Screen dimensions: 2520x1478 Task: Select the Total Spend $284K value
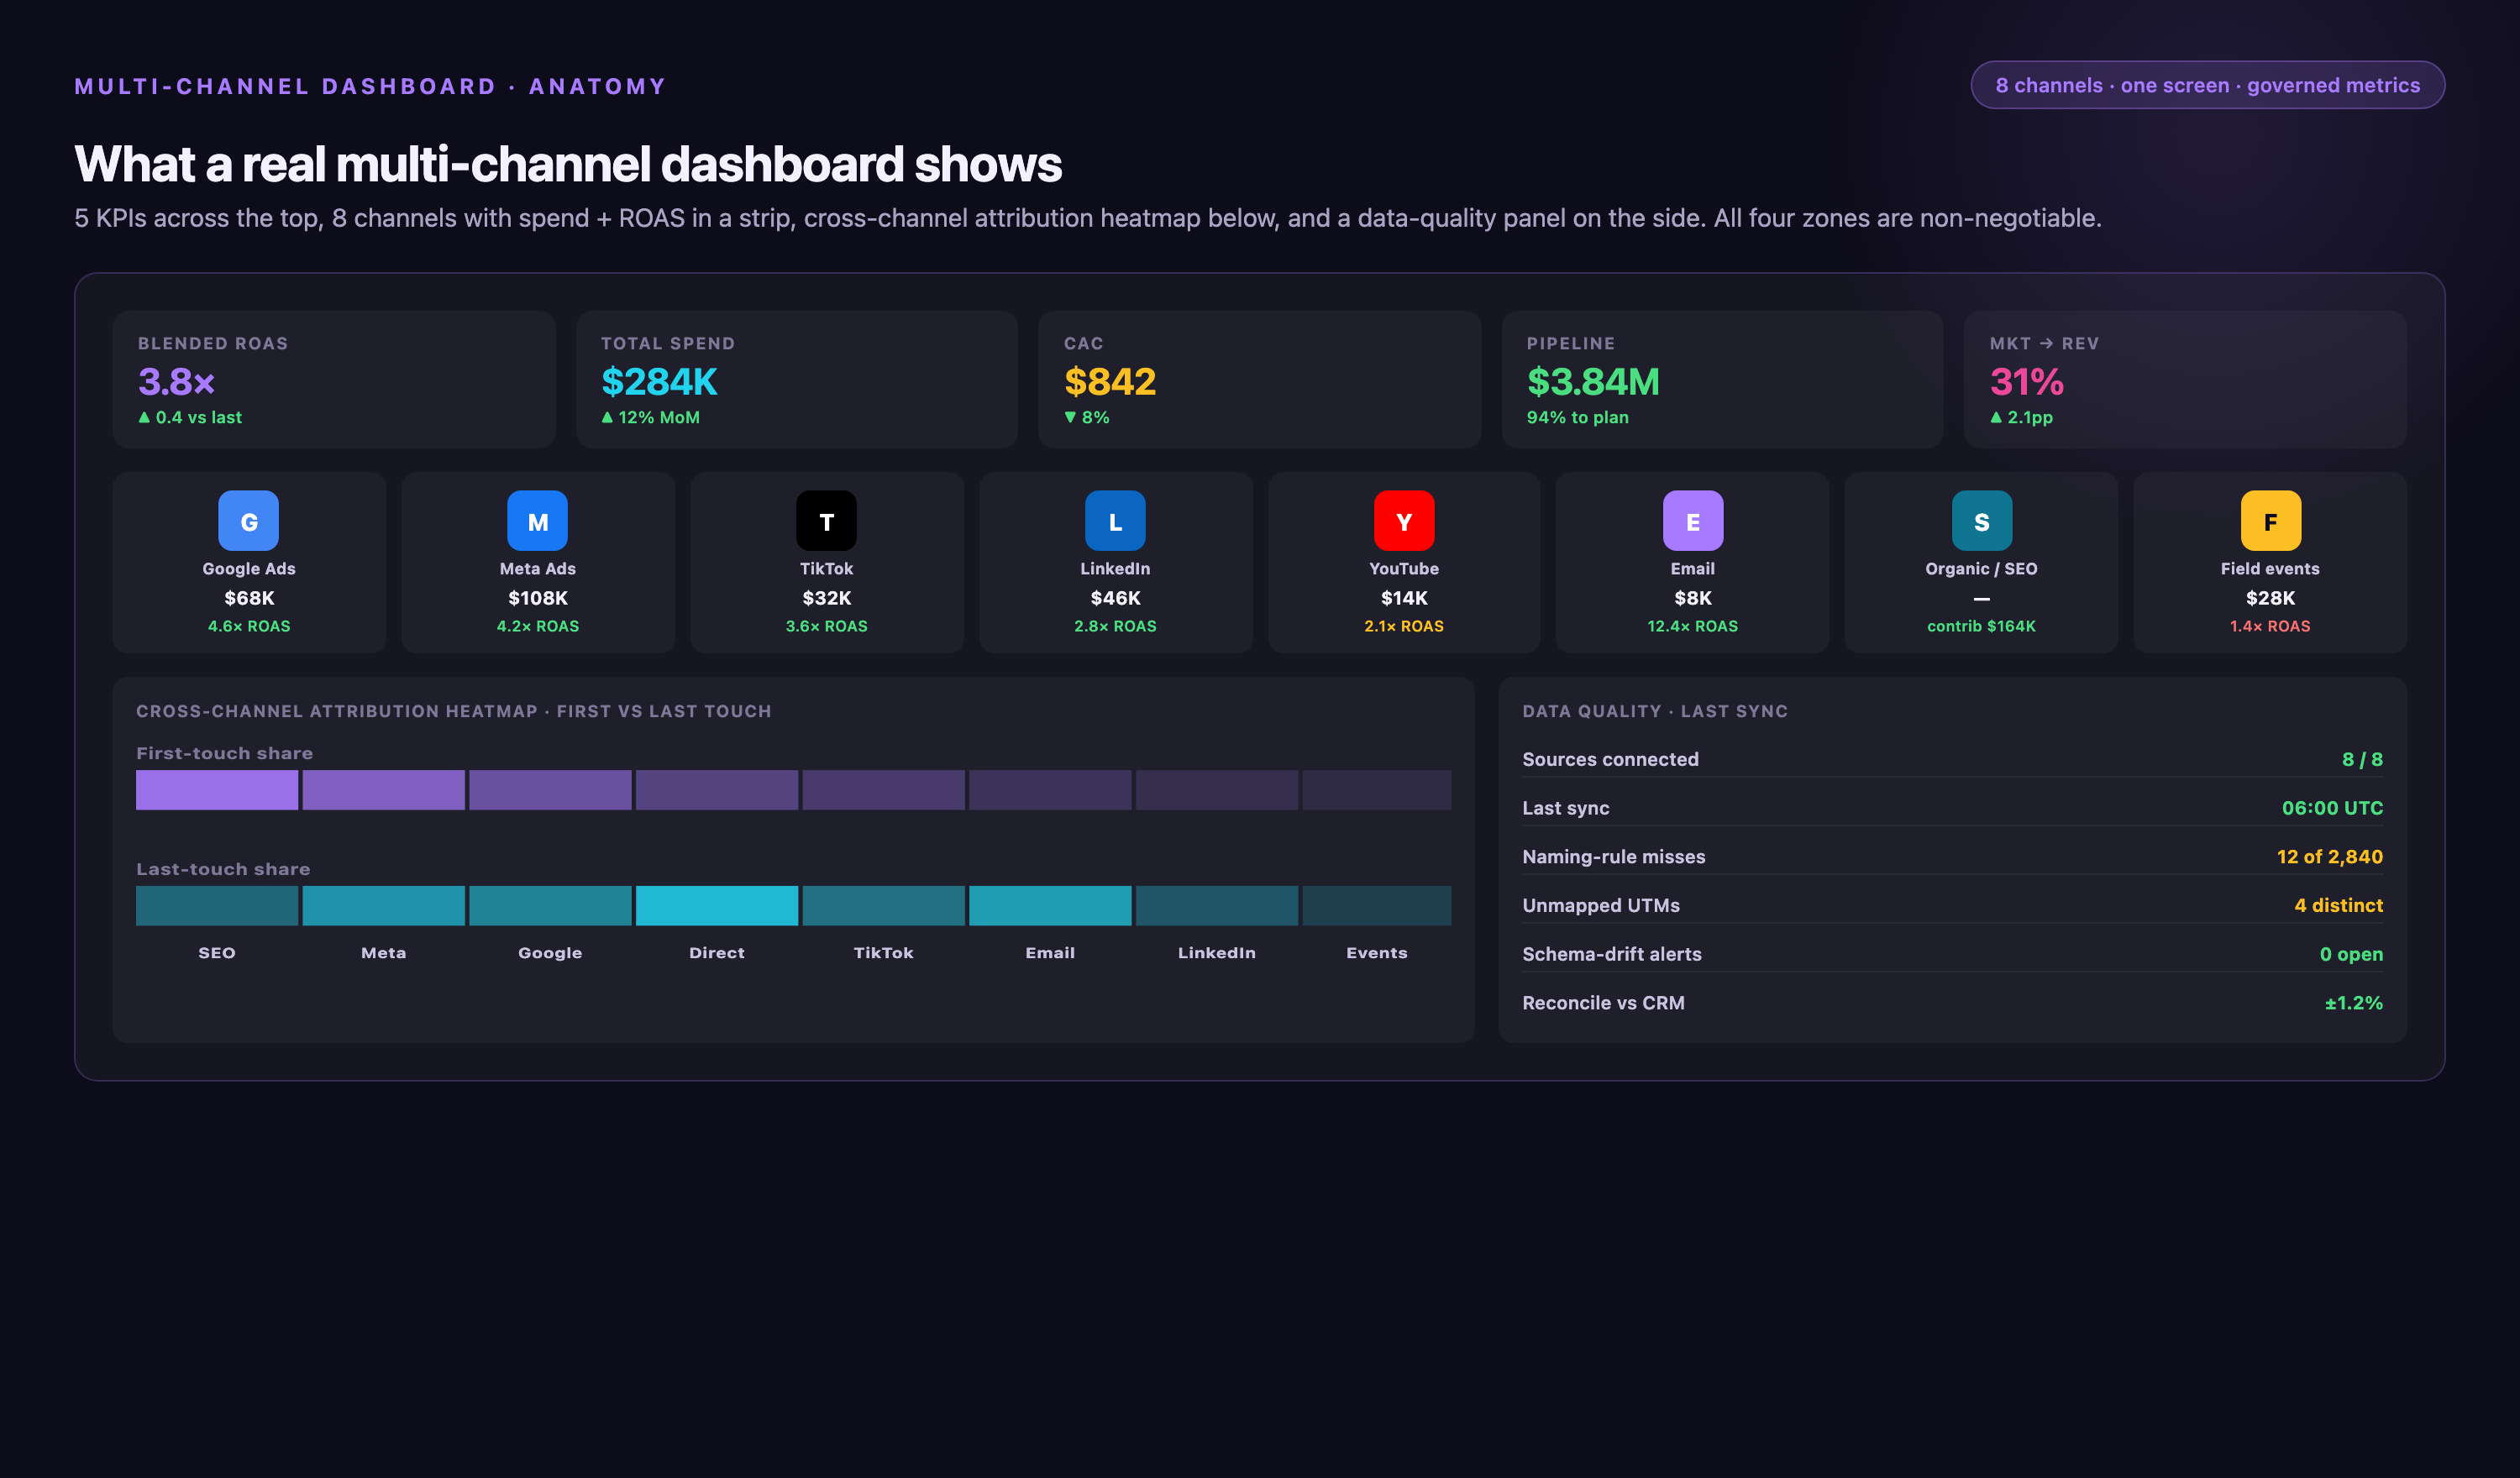click(659, 381)
